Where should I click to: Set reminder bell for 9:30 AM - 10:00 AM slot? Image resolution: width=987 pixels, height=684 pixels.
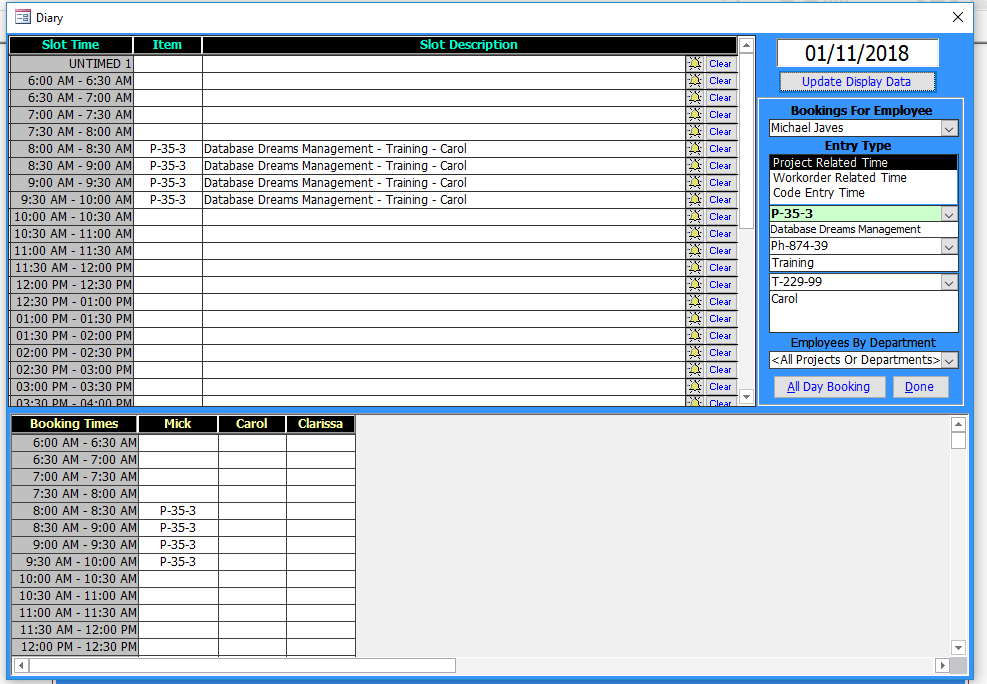pyautogui.click(x=694, y=199)
